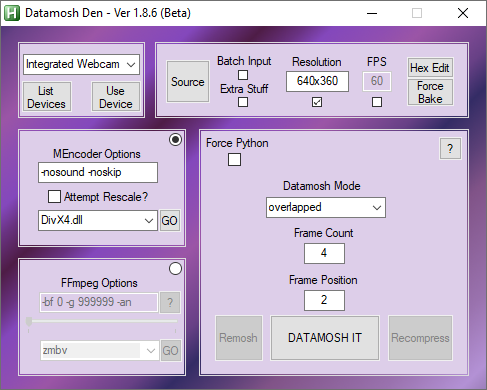The image size is (487, 390).
Task: Click the Frame Count field
Action: 324,253
